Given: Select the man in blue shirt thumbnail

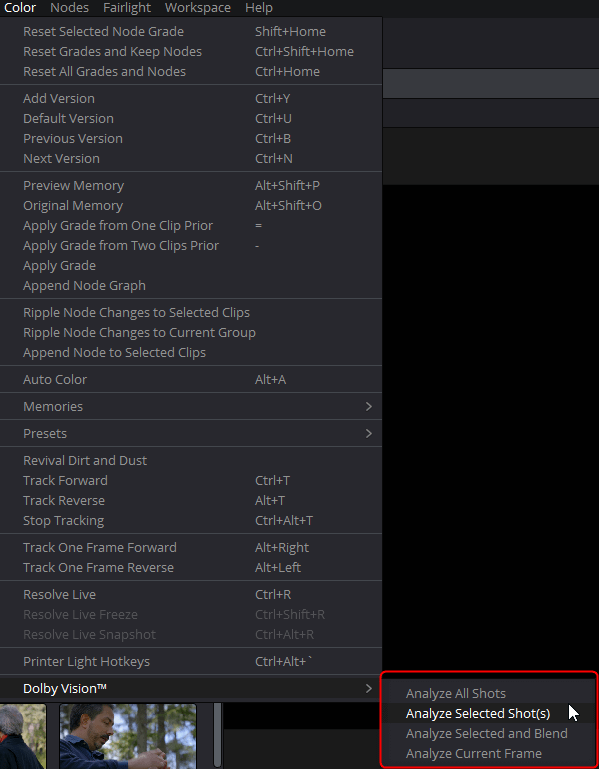Looking at the screenshot, I should point(128,736).
